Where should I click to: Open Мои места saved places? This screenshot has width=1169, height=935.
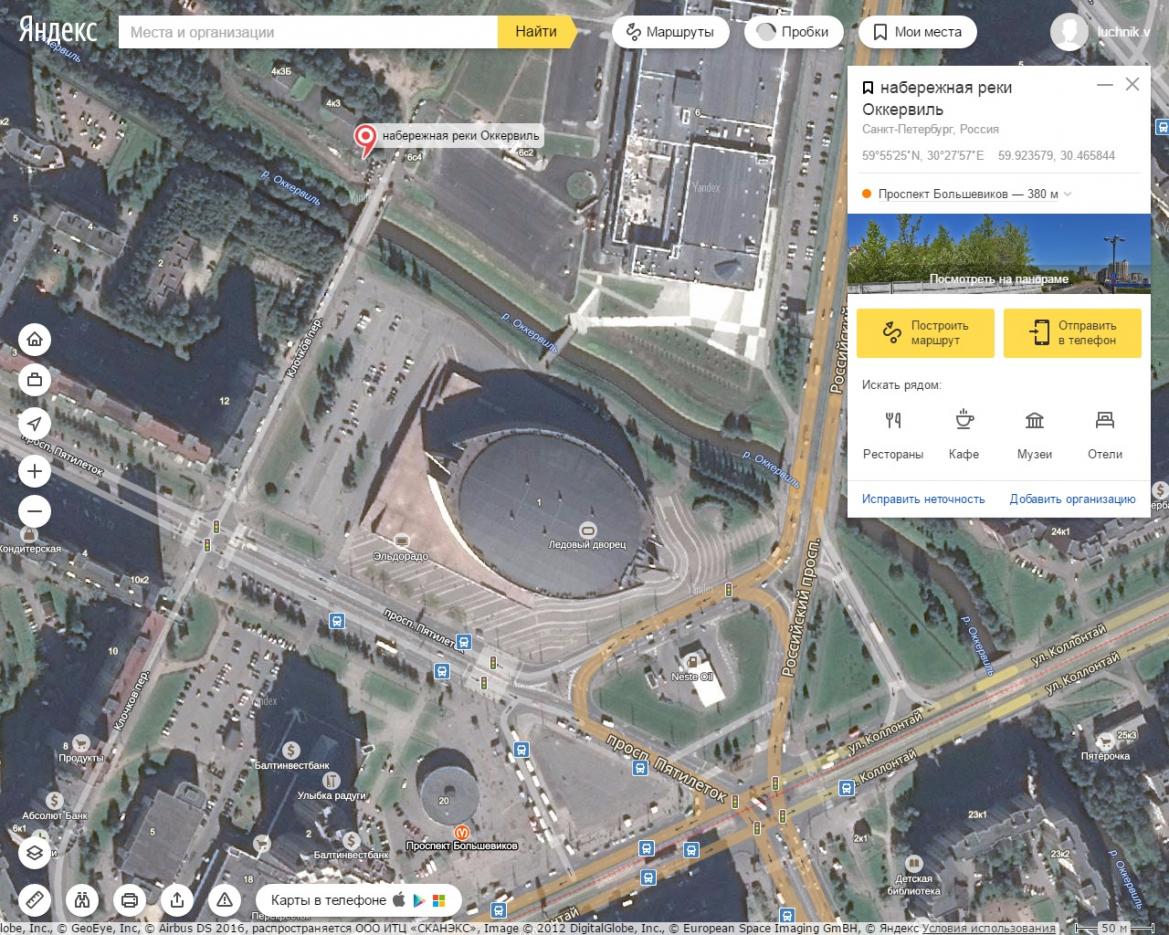point(917,32)
